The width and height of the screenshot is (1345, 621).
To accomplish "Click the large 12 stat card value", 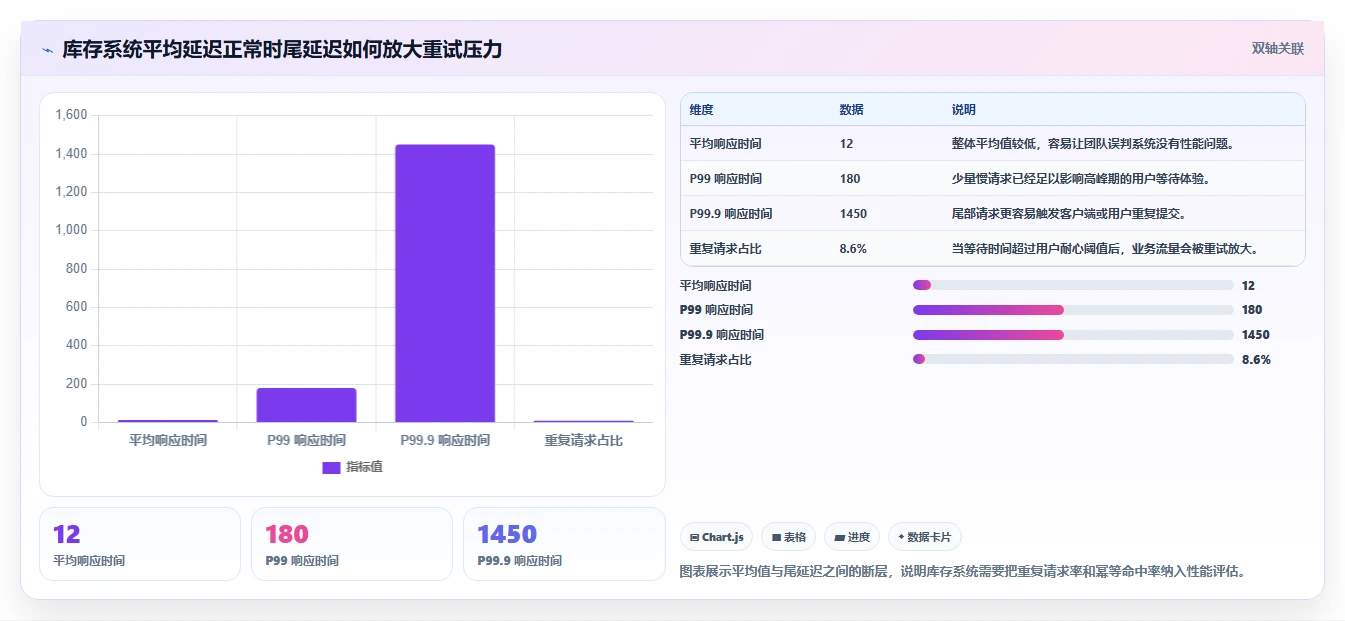I will point(66,534).
